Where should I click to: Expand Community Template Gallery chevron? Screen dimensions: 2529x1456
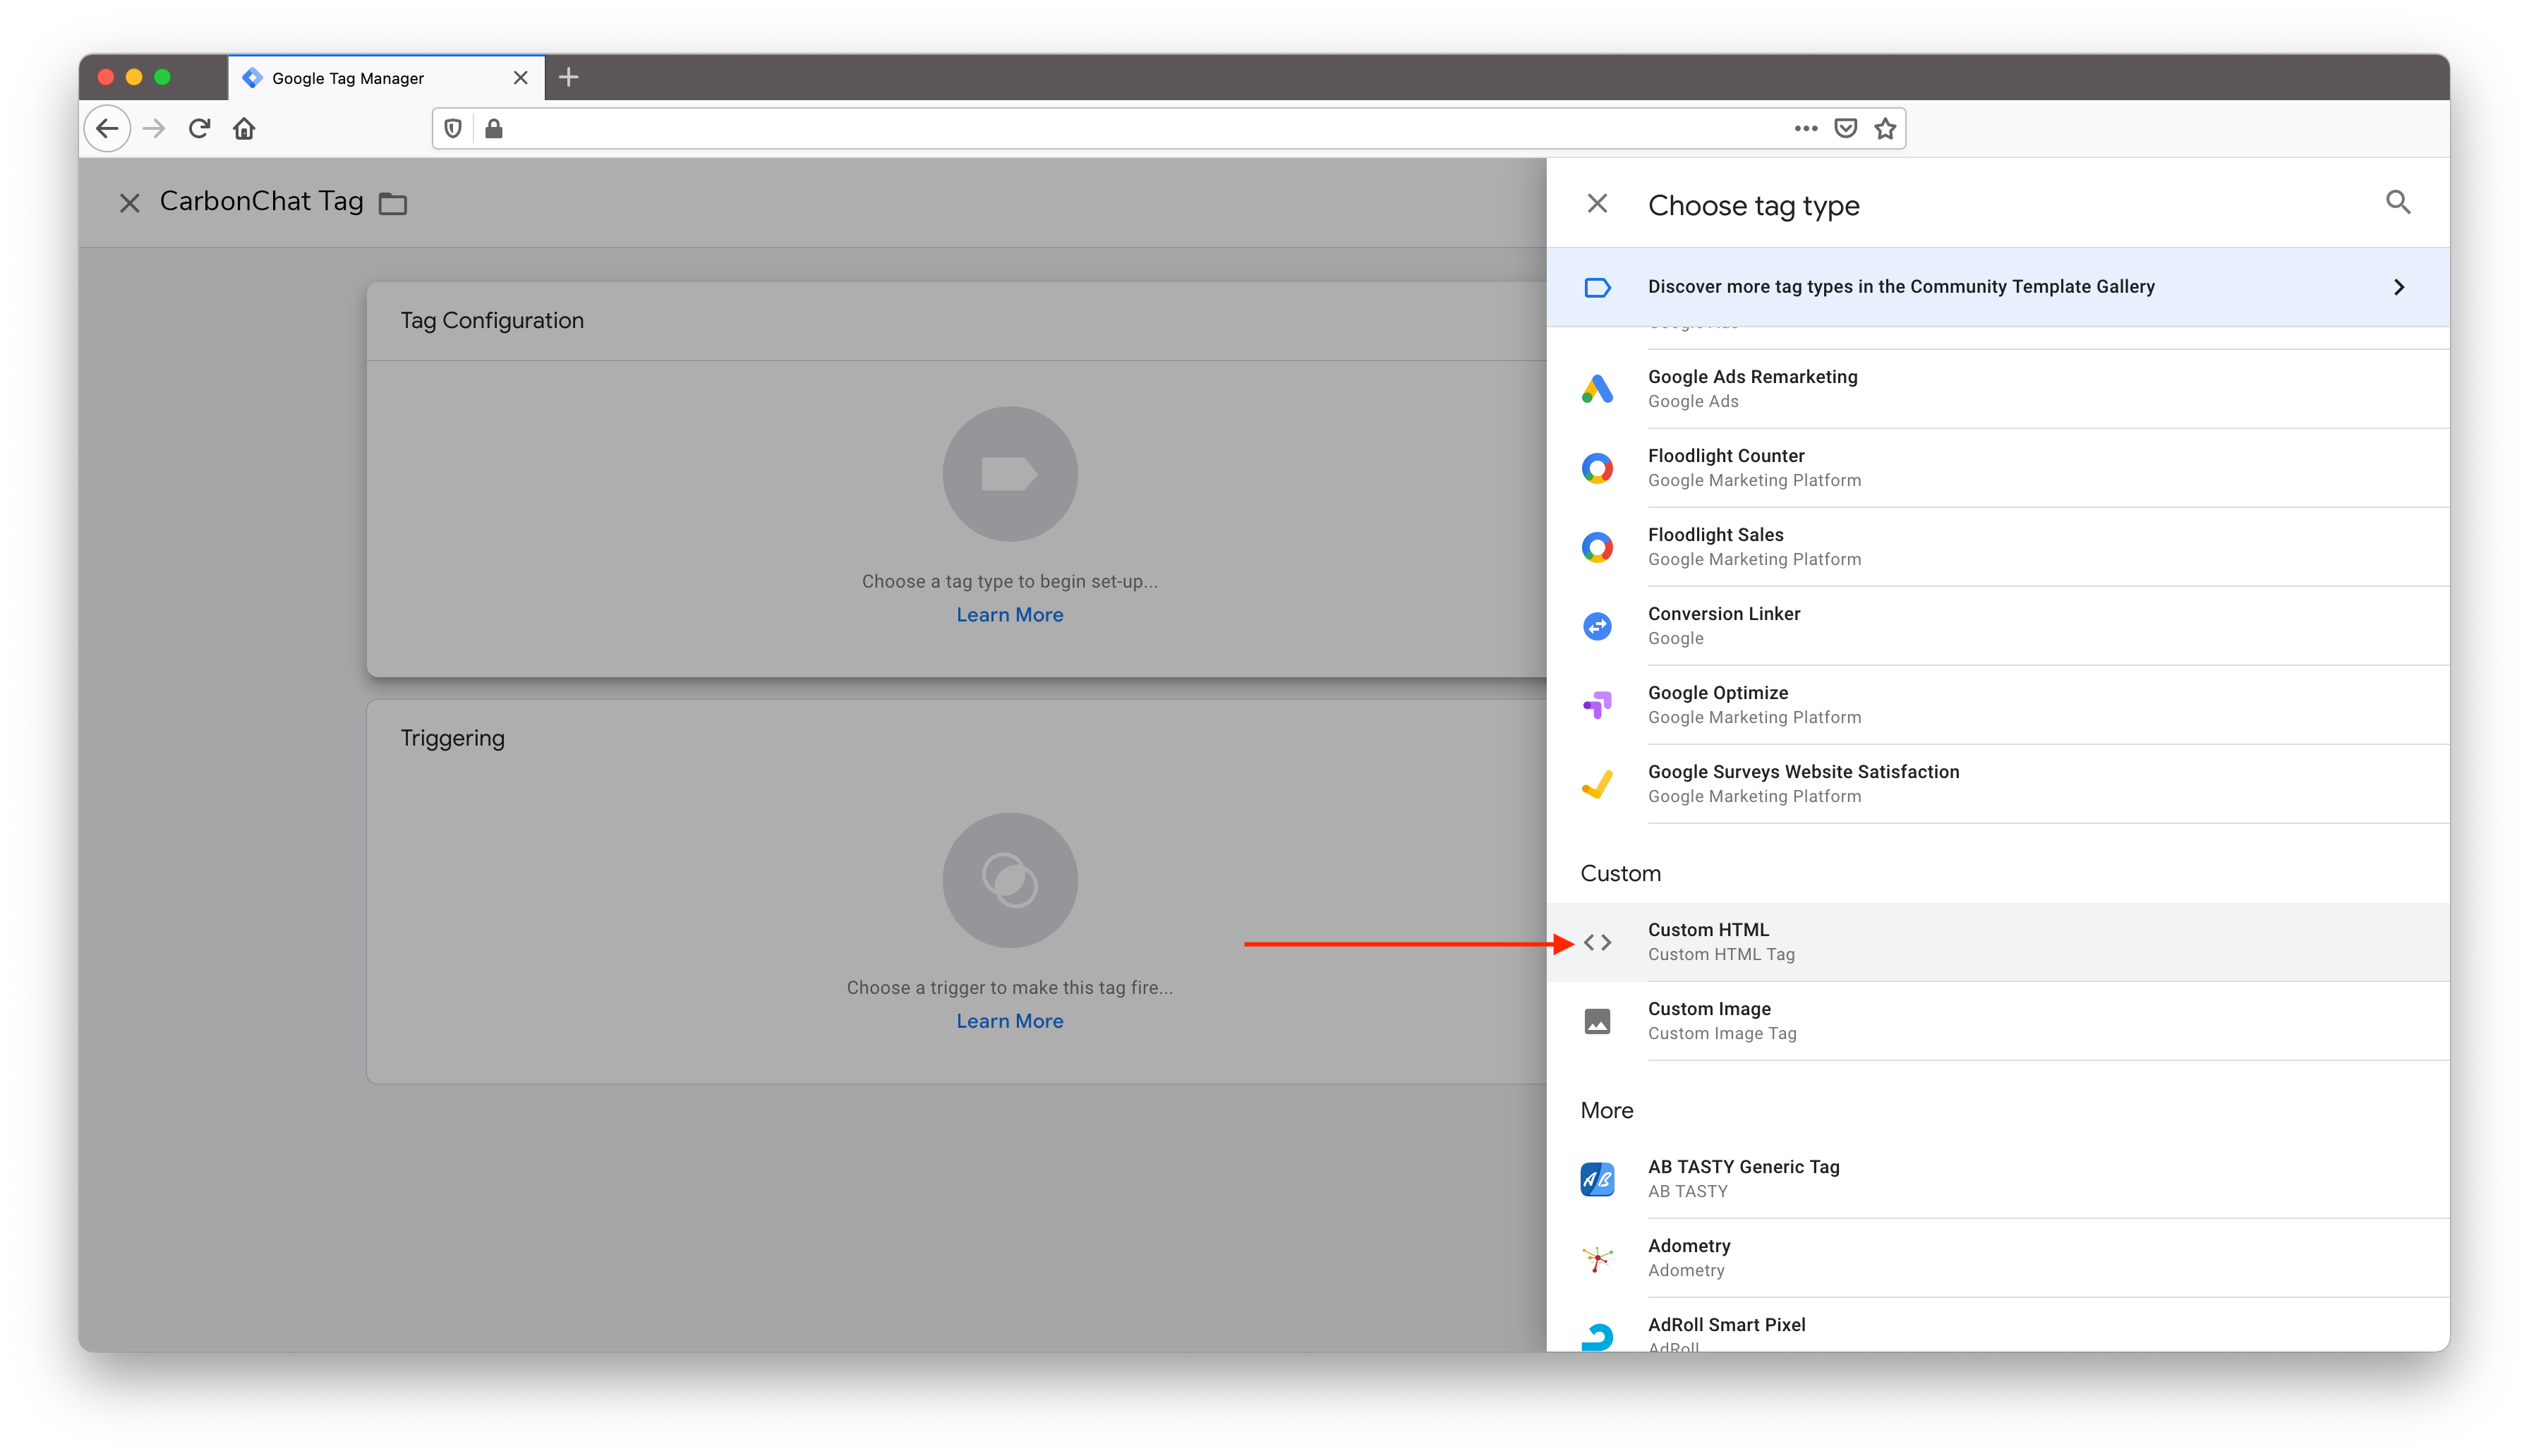coord(2398,287)
